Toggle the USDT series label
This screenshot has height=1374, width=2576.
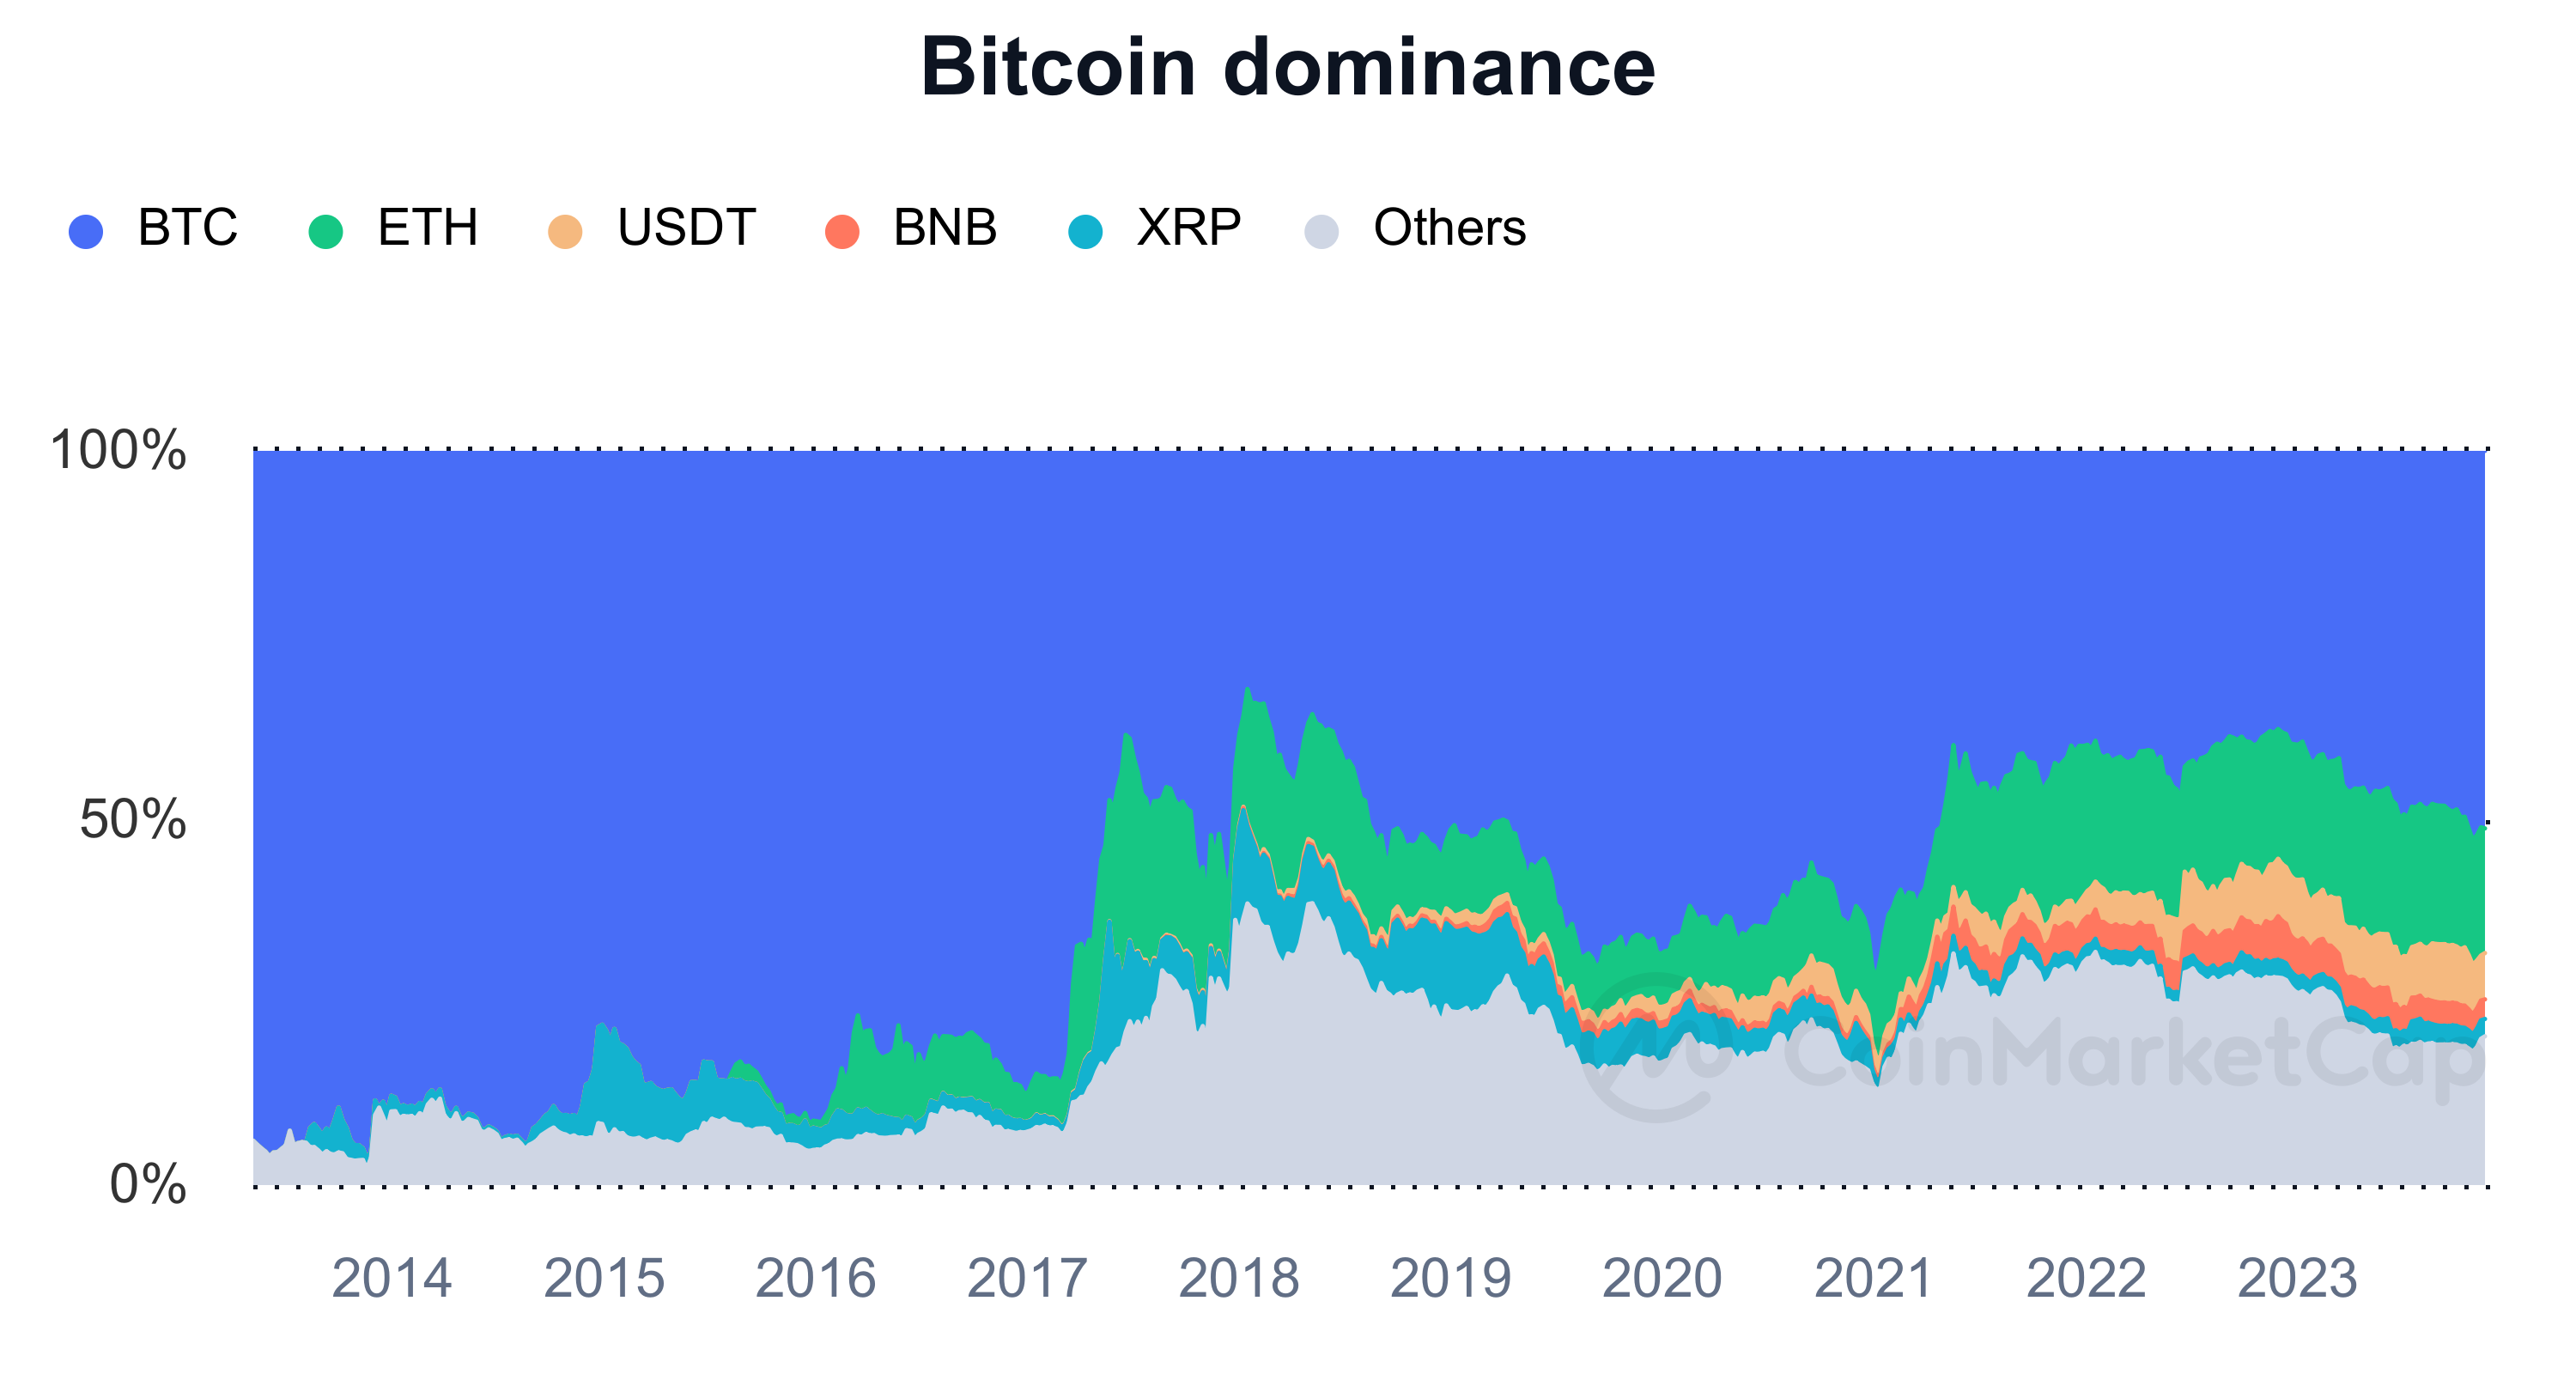(686, 228)
